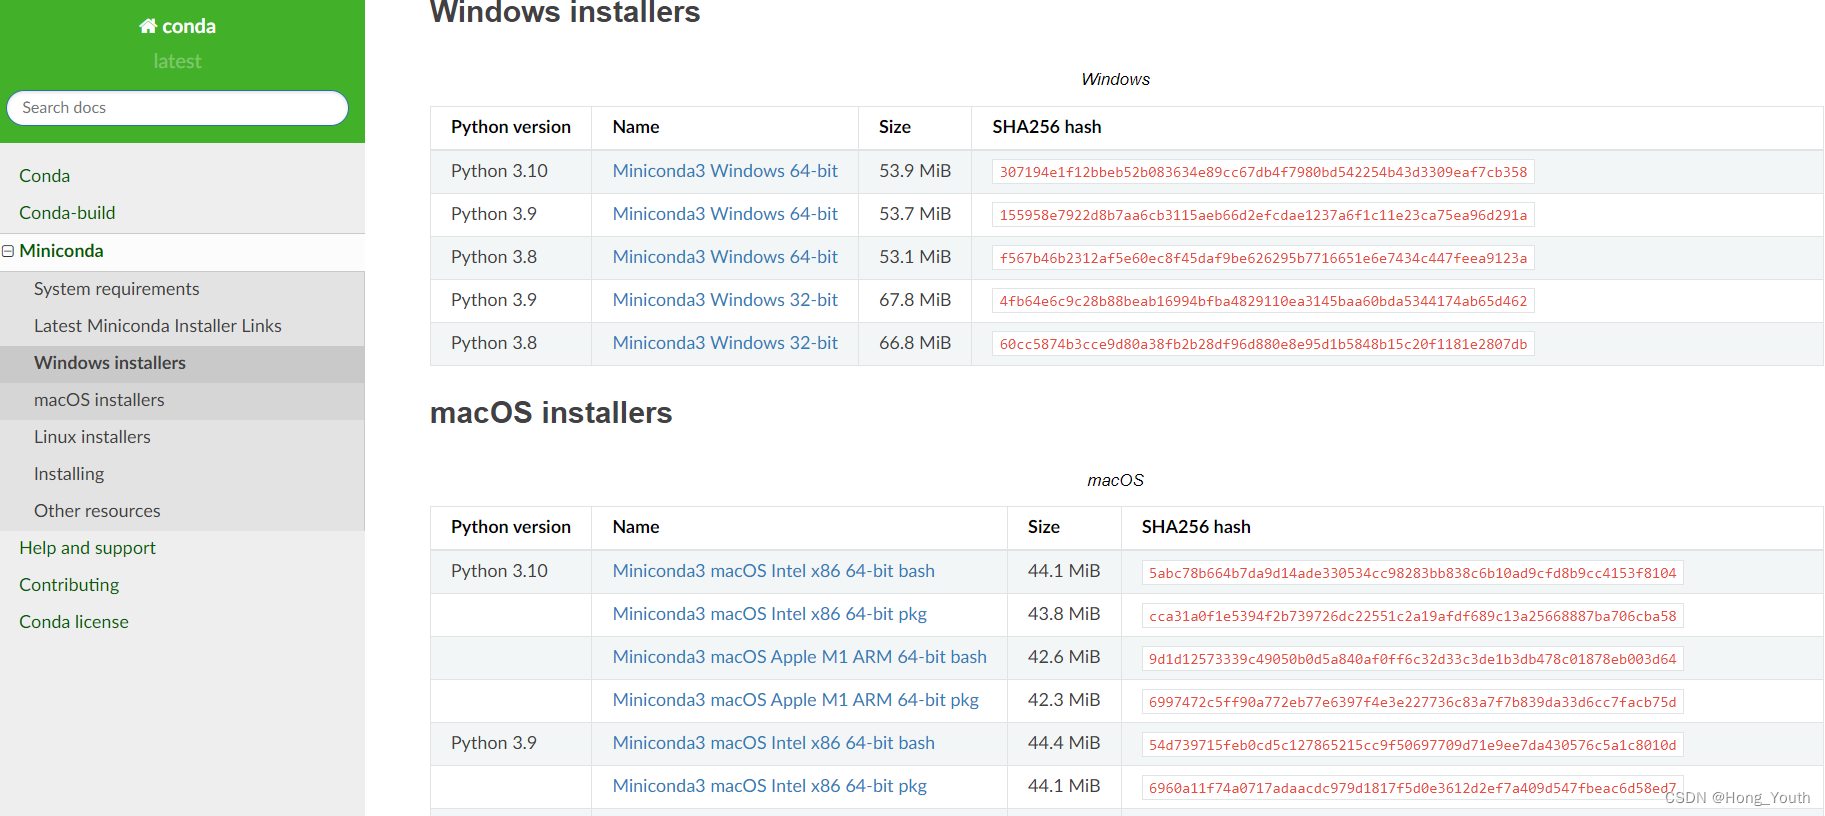The width and height of the screenshot is (1825, 816).
Task: Click the hash starting with 54d73971
Action: tap(1412, 745)
